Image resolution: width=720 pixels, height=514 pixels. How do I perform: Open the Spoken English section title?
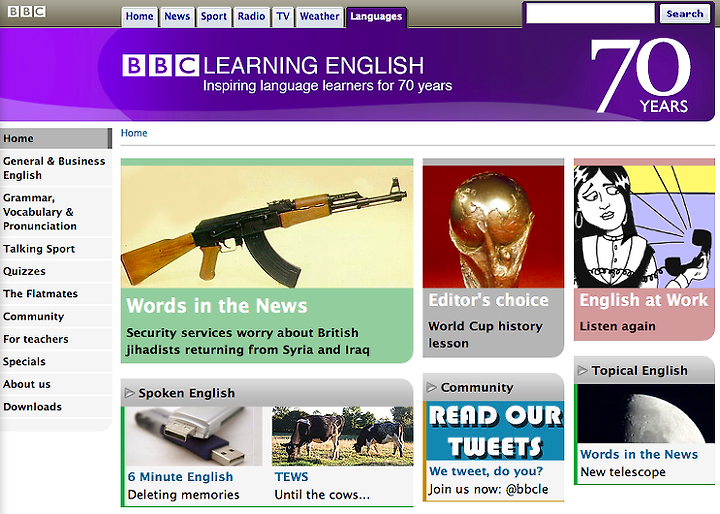click(186, 393)
